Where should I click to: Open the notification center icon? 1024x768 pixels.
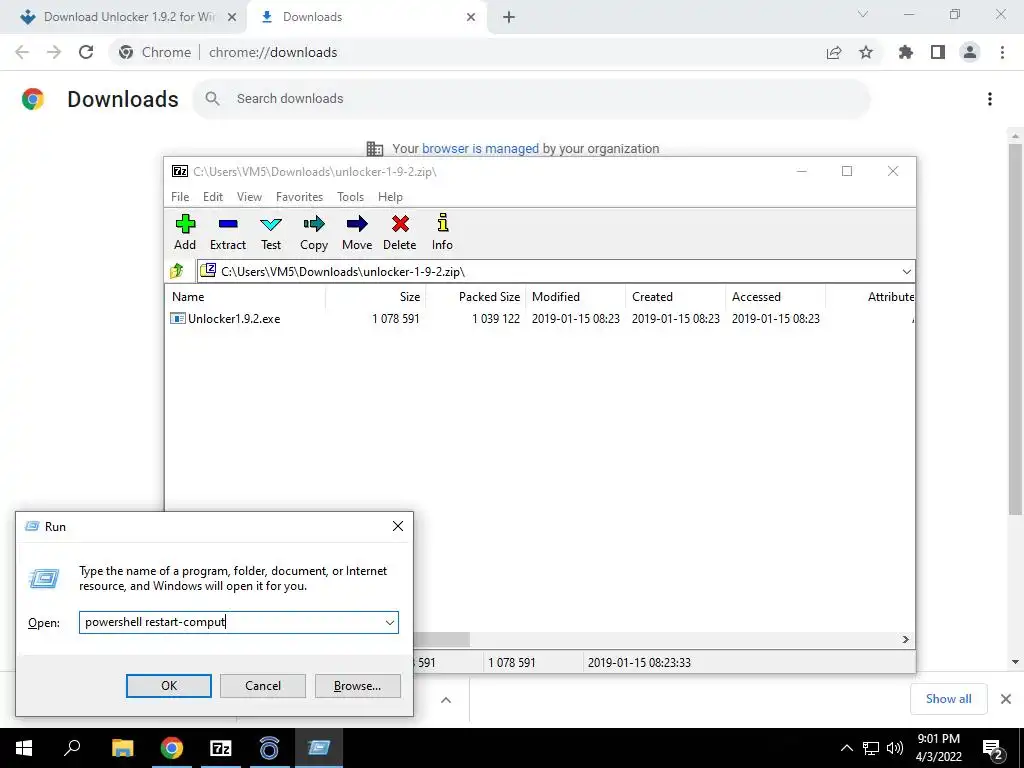(992, 748)
